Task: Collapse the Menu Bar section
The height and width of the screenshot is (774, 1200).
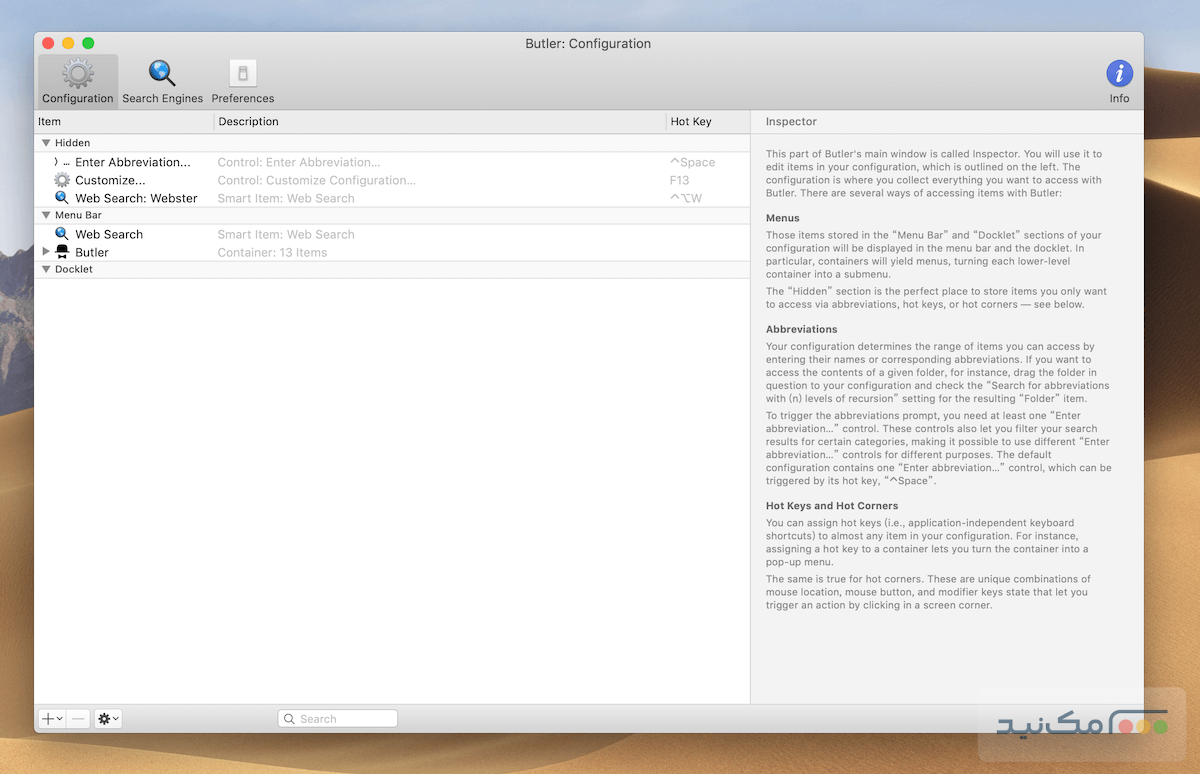Action: pyautogui.click(x=46, y=215)
